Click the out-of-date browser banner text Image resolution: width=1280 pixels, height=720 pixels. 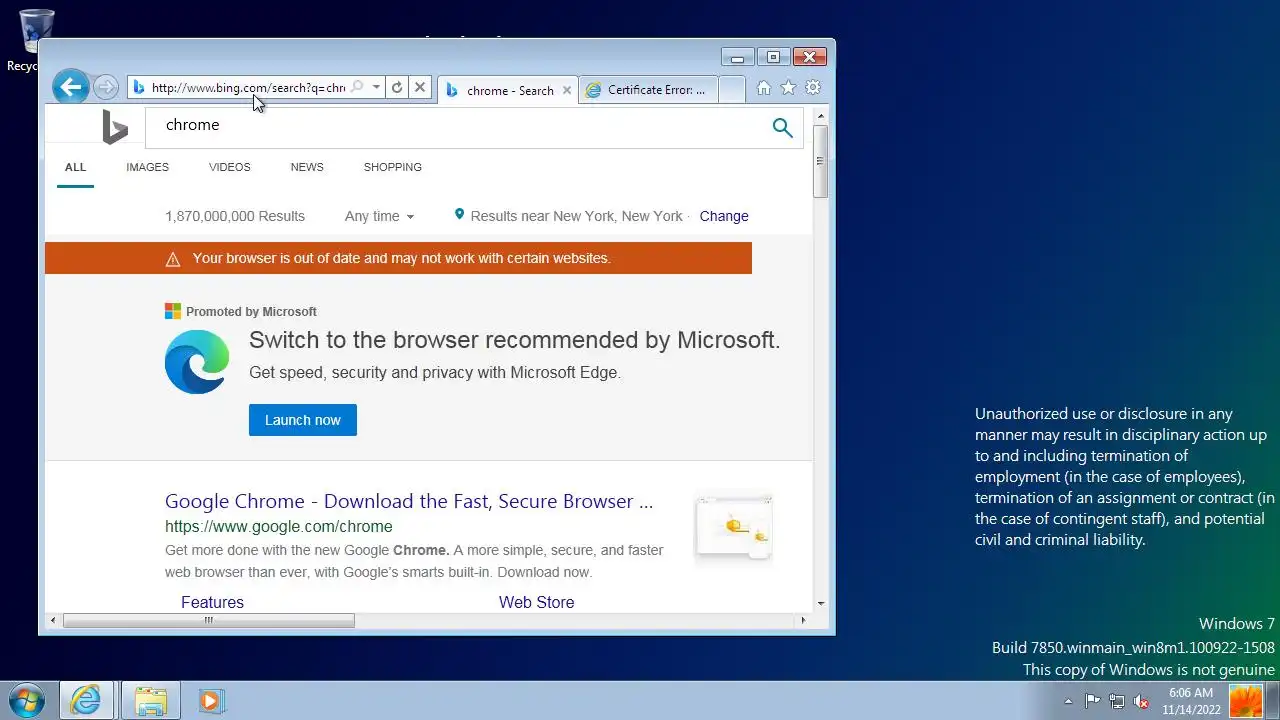point(401,258)
